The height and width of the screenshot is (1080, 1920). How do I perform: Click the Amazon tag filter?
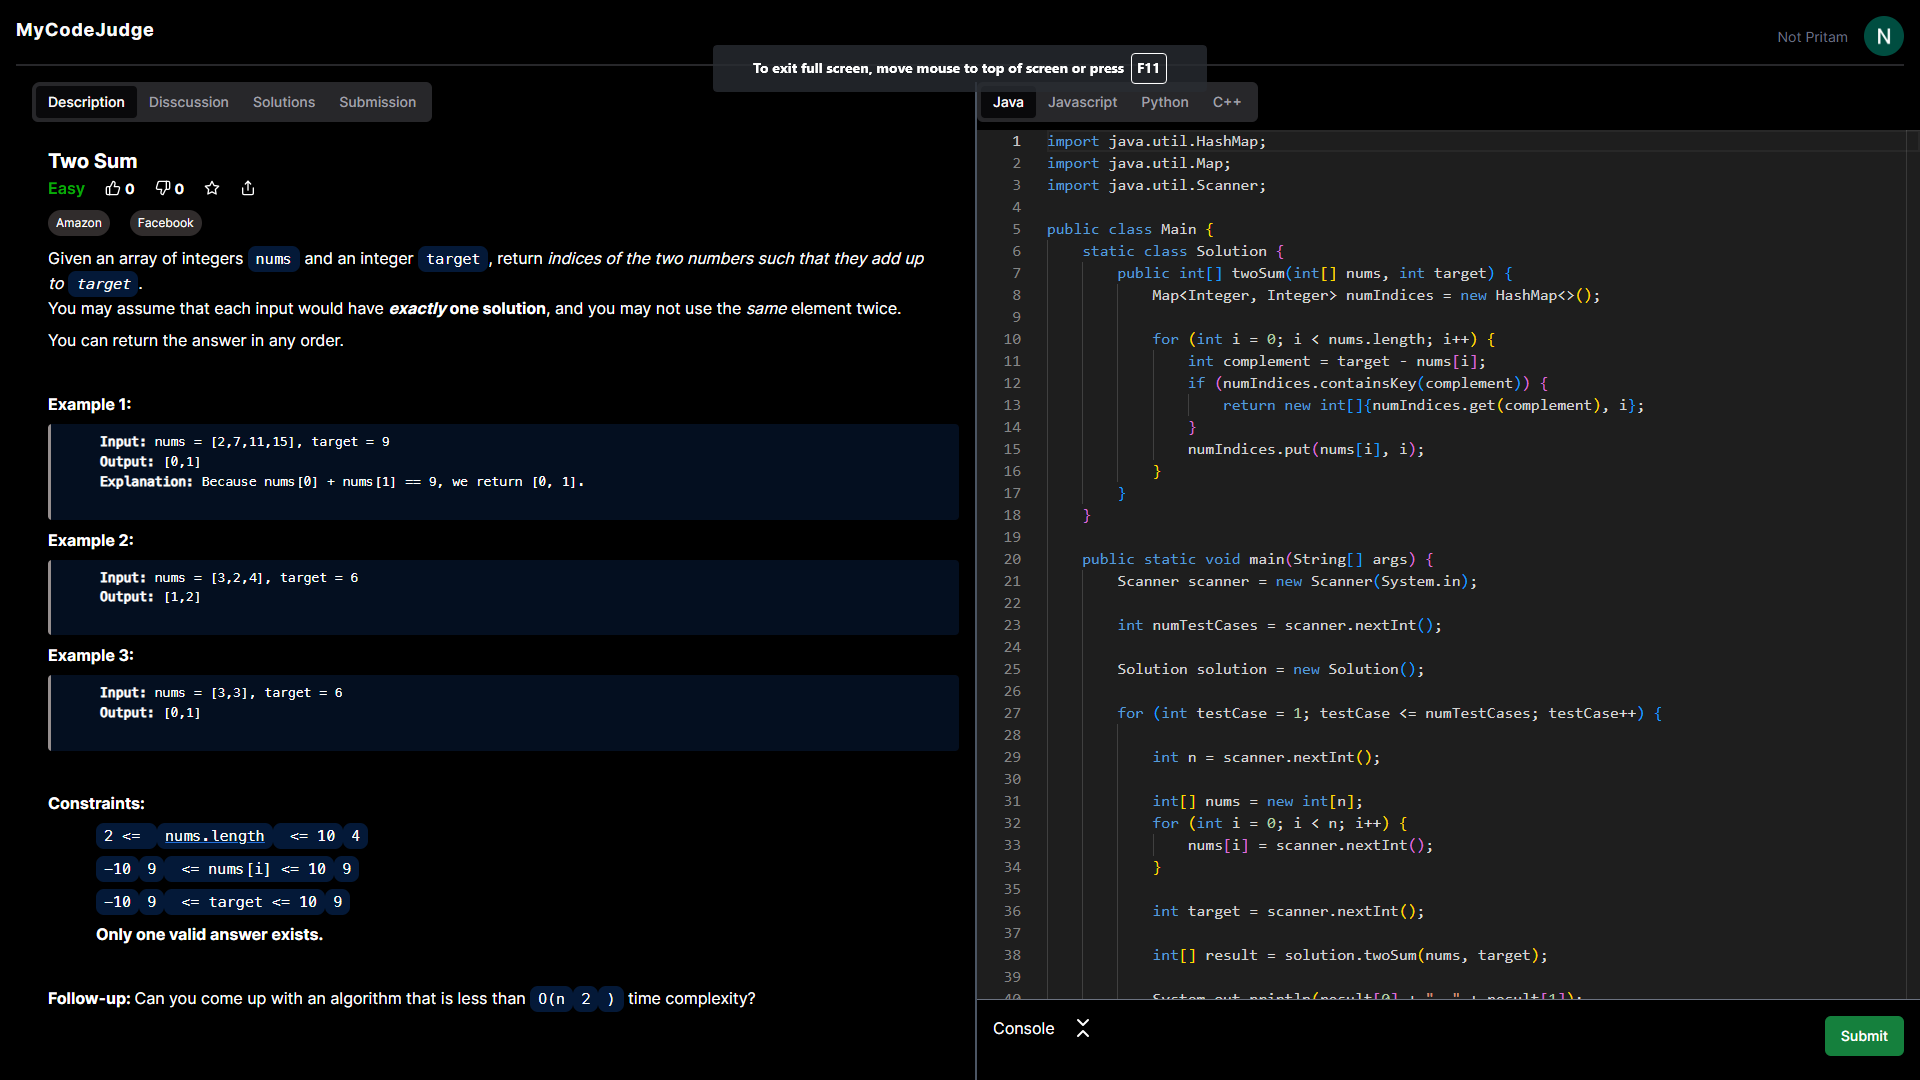coord(79,223)
